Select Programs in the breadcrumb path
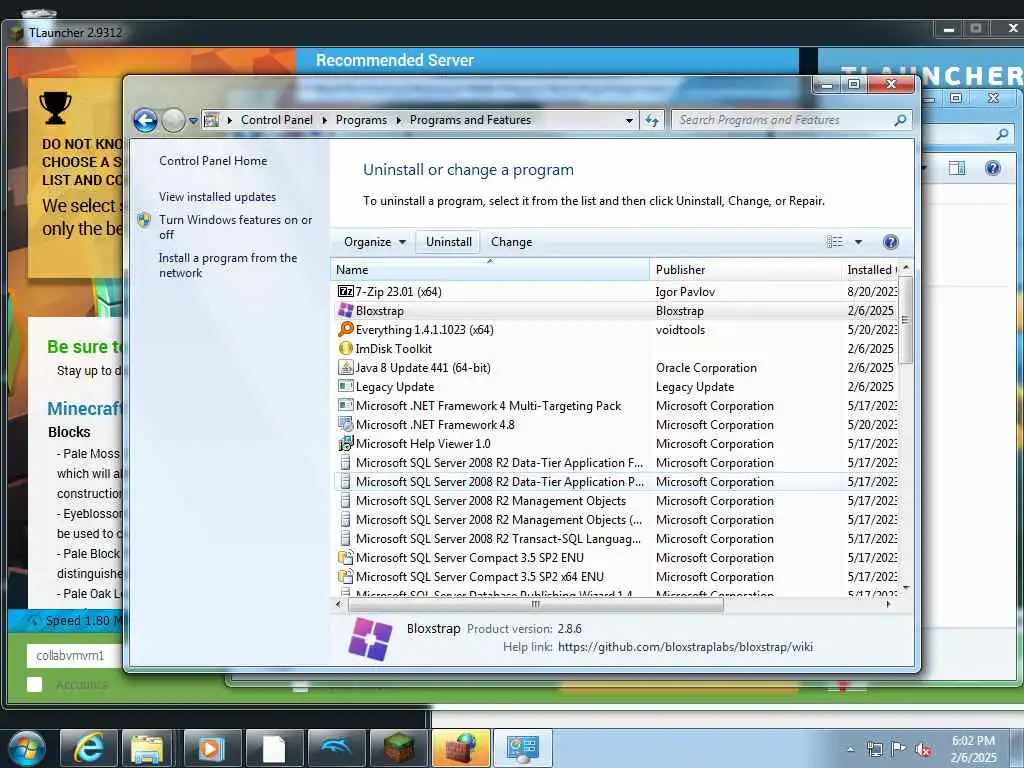Viewport: 1024px width, 768px height. pyautogui.click(x=361, y=120)
